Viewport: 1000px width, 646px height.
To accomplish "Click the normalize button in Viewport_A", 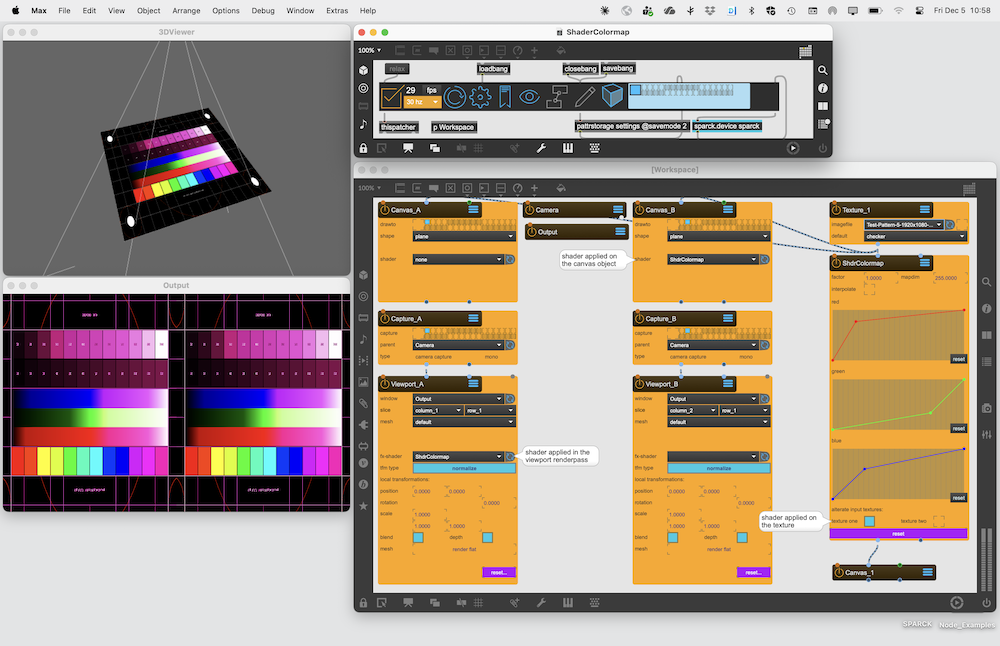I will click(464, 468).
